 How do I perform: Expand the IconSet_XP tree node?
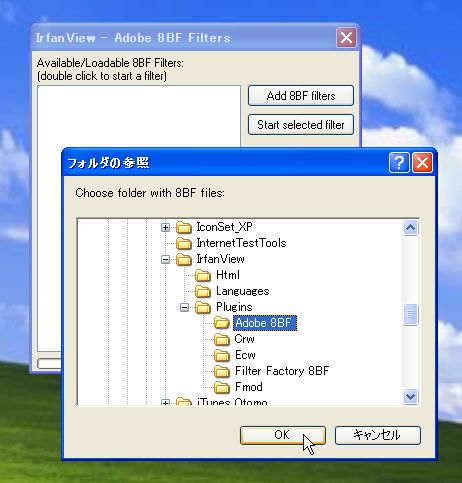tap(165, 227)
